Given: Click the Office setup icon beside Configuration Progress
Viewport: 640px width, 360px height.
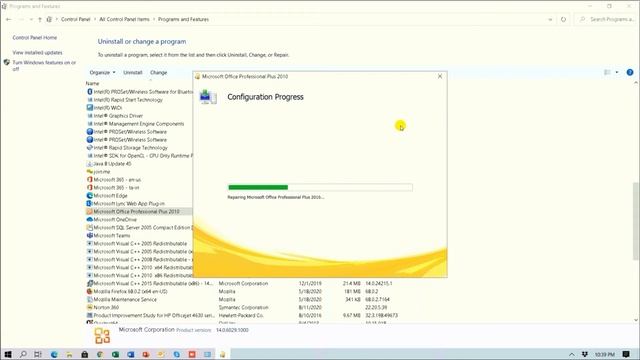Looking at the screenshot, I should pos(208,97).
